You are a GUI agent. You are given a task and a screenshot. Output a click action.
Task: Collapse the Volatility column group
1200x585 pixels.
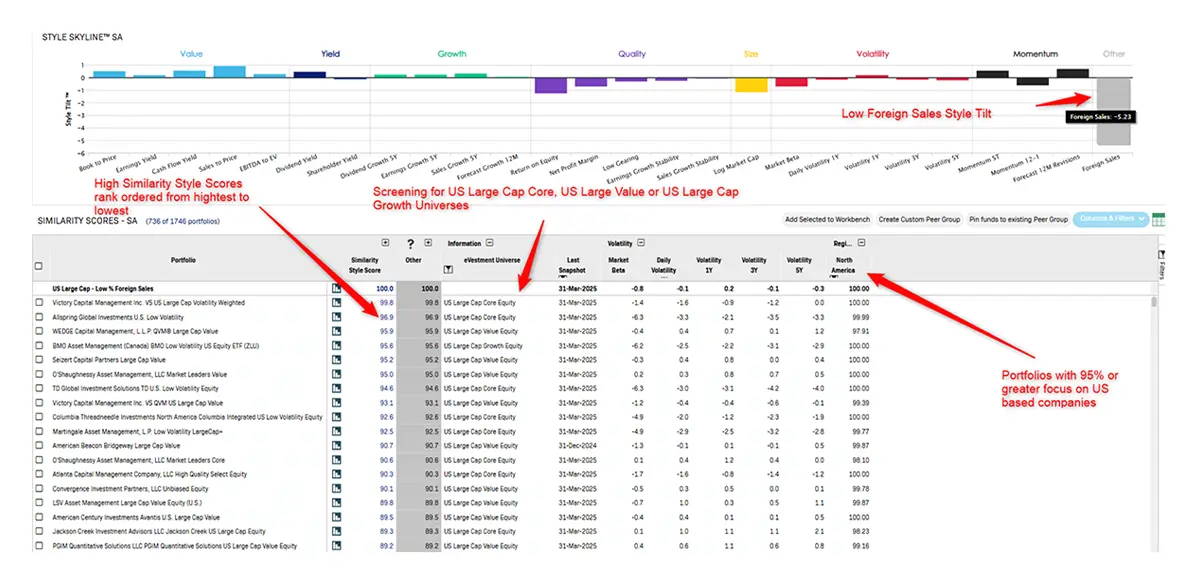point(641,242)
